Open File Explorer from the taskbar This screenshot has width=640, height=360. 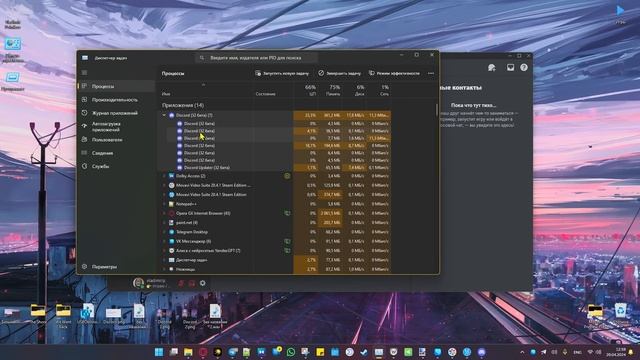point(188,352)
